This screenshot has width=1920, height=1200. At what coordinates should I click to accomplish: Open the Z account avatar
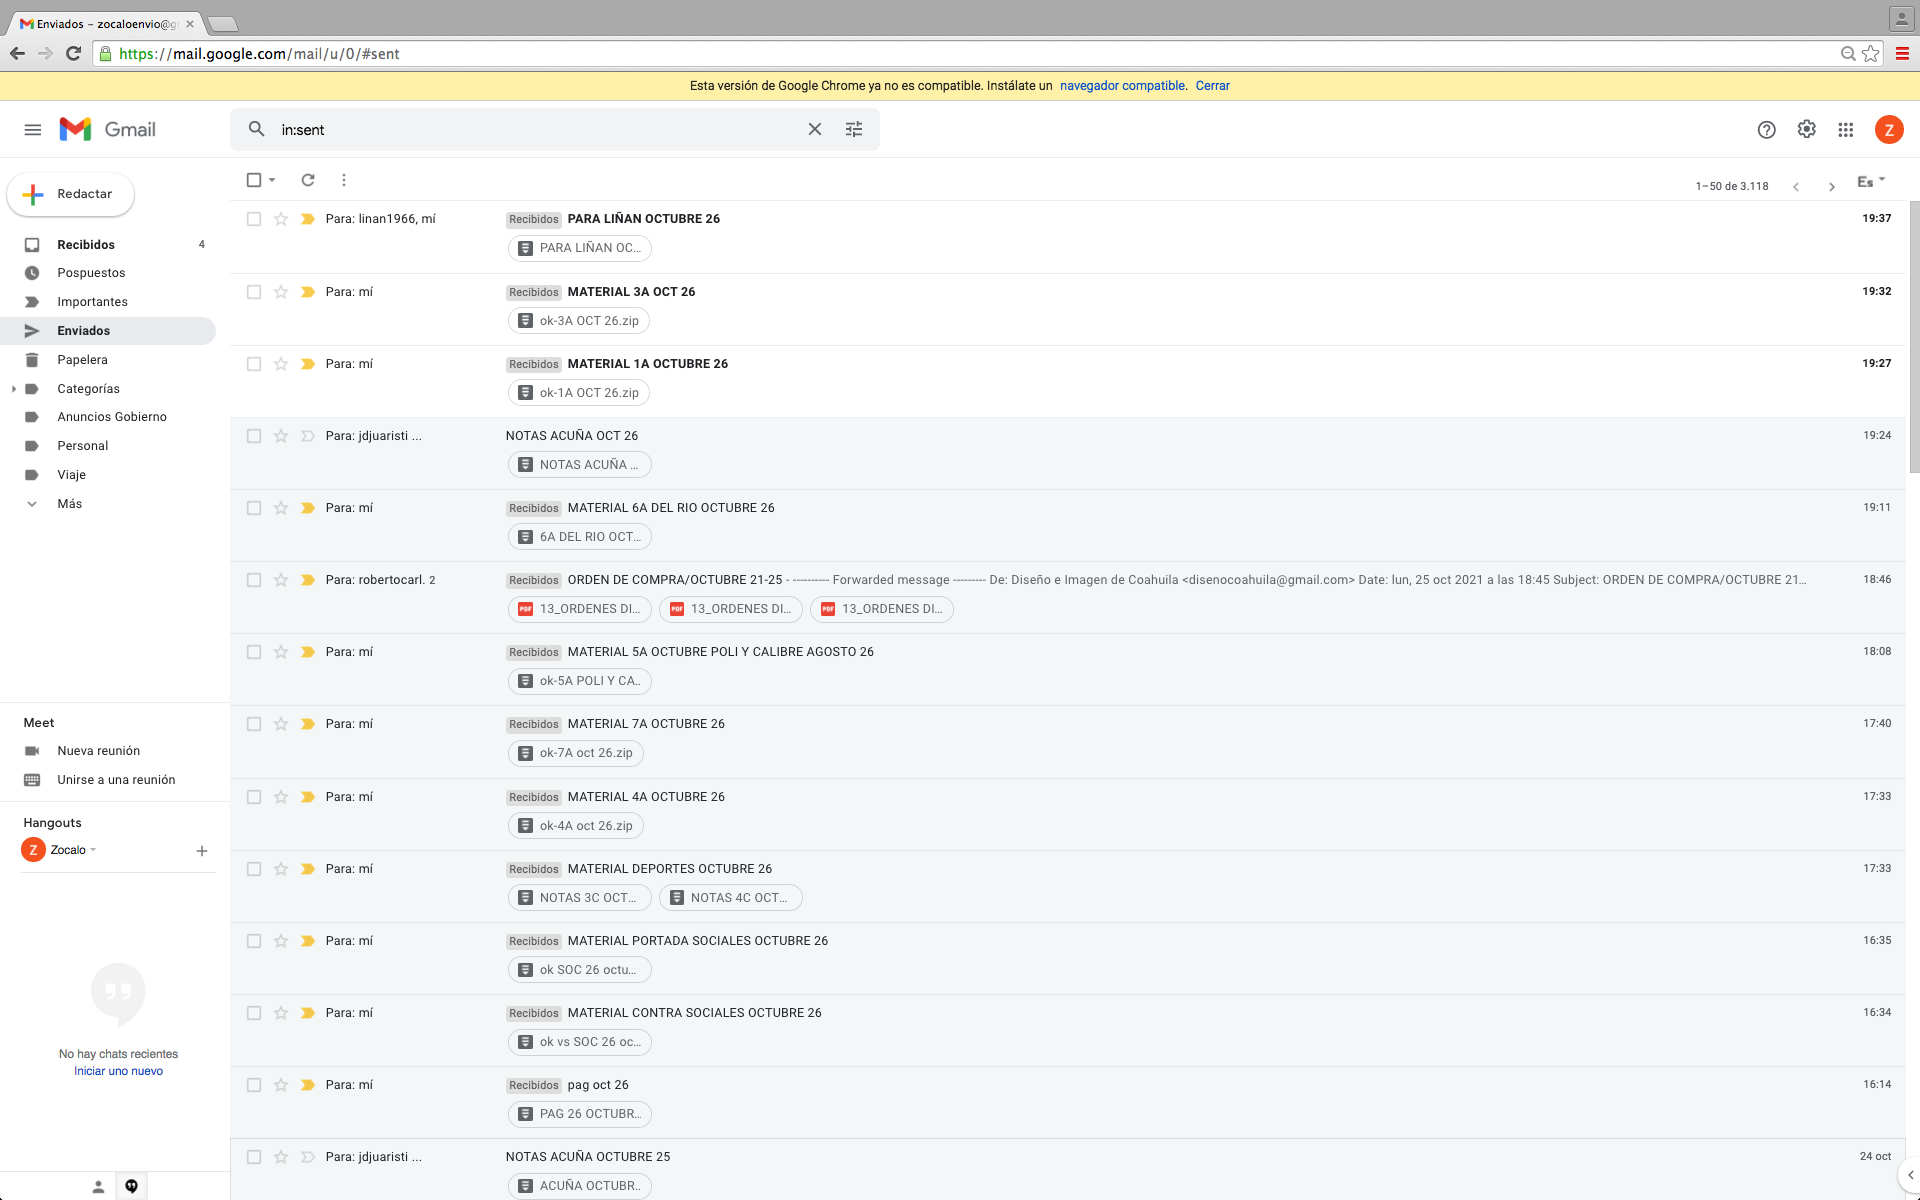(x=1889, y=129)
